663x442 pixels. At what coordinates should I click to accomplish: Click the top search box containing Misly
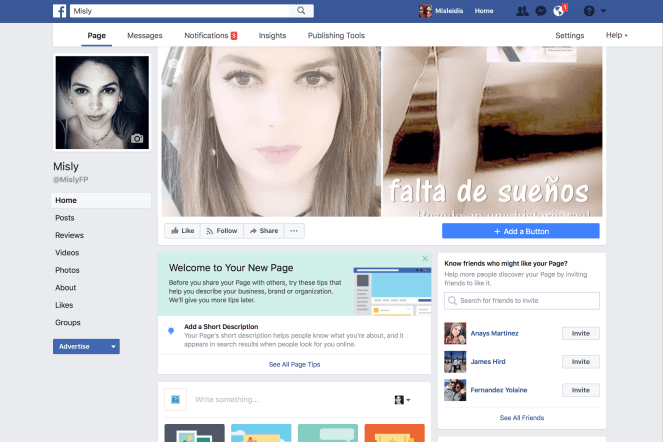(x=180, y=11)
